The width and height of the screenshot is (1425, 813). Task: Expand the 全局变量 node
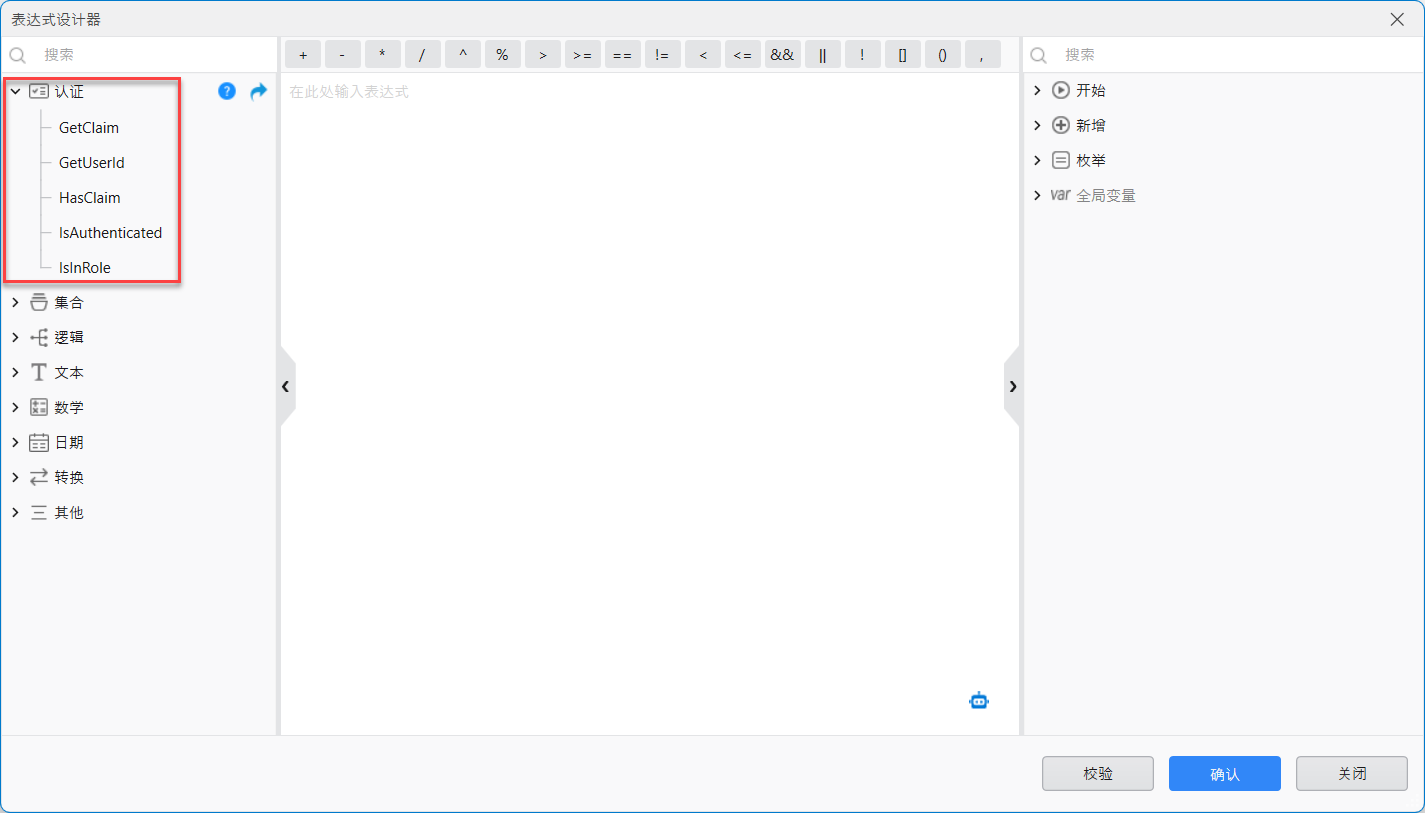1037,195
